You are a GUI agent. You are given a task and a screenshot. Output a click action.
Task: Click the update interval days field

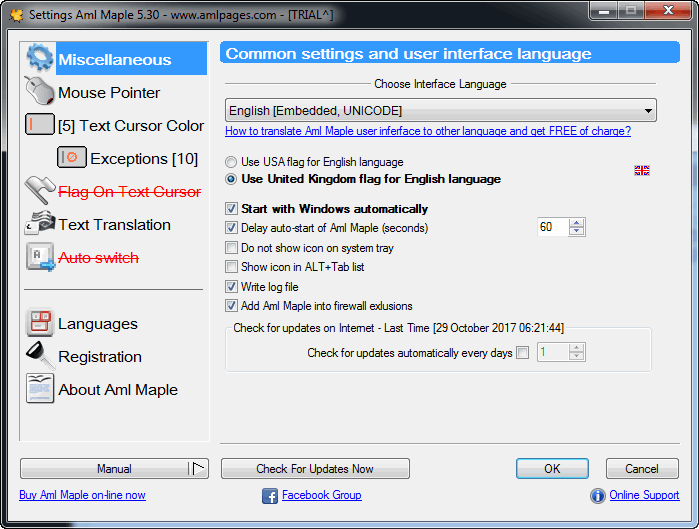(x=553, y=352)
